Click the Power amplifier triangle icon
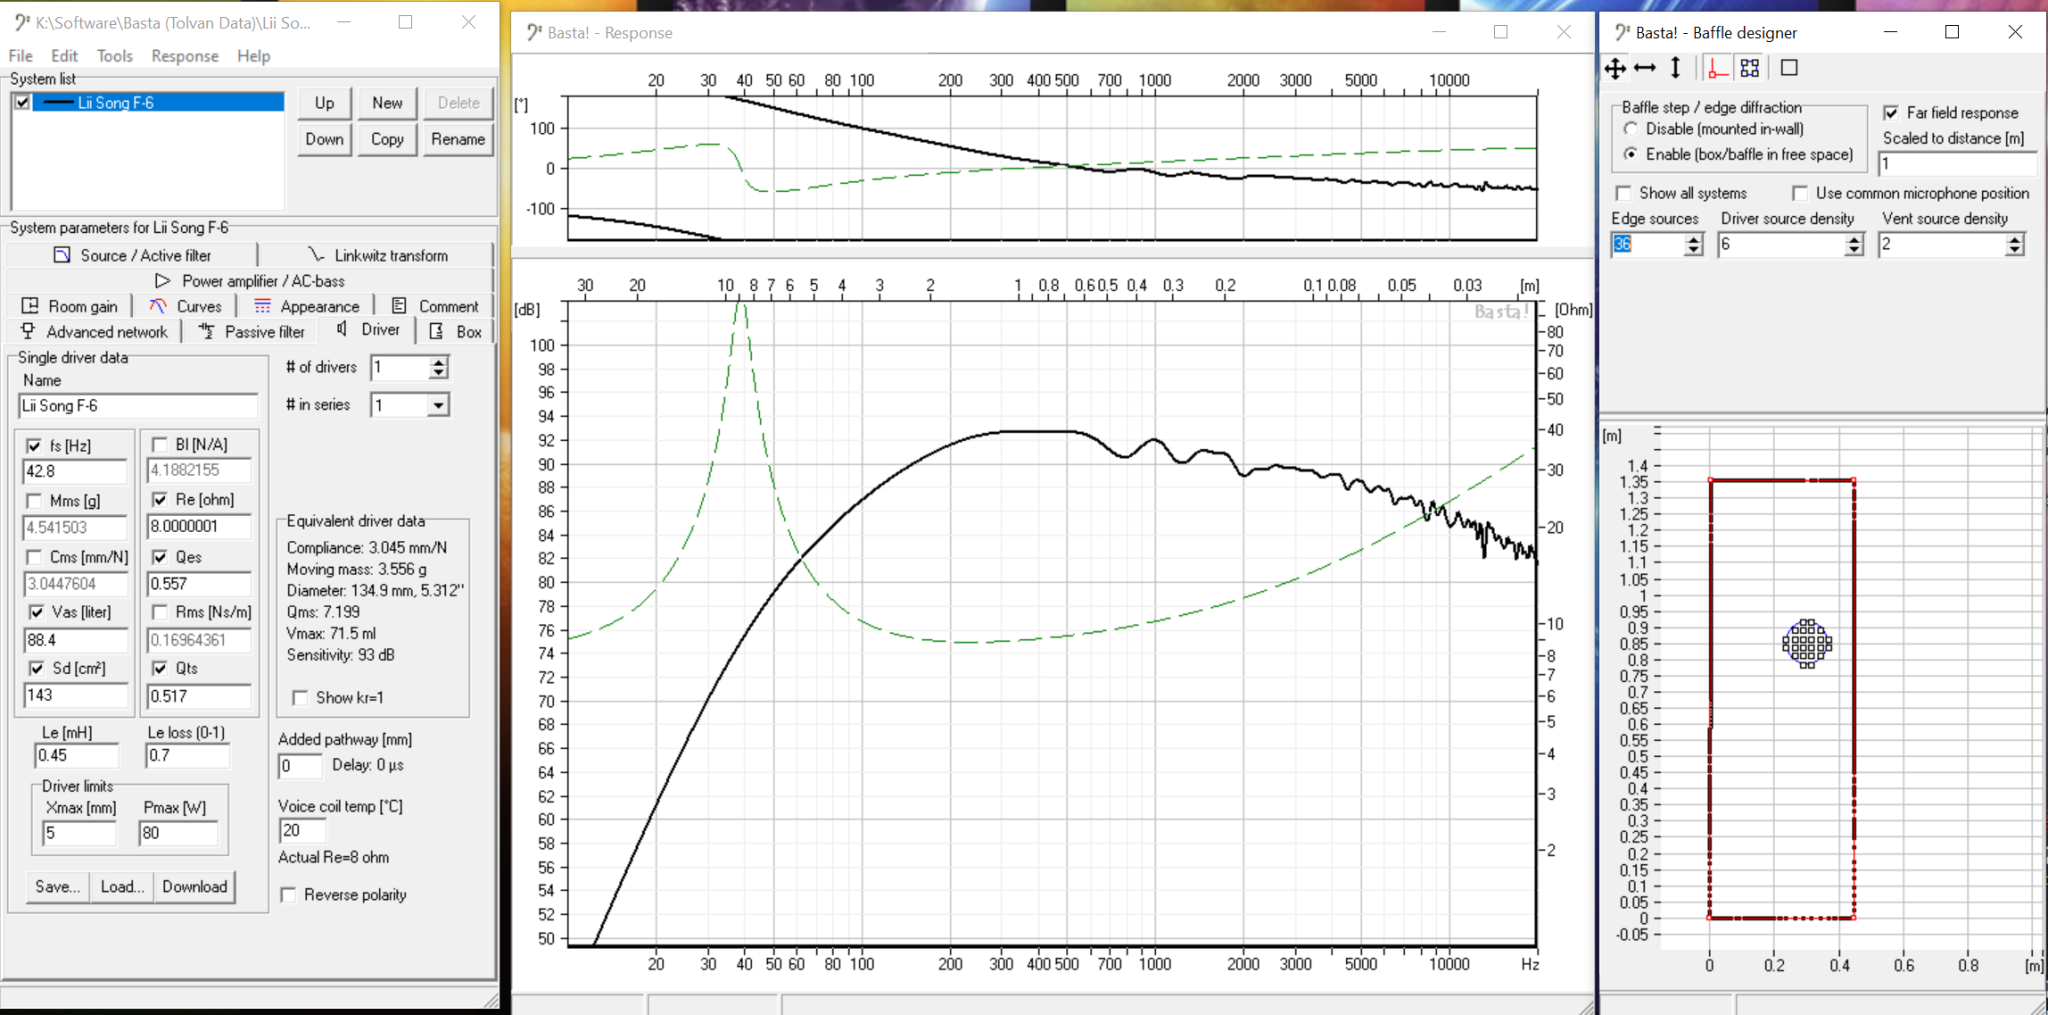 point(163,281)
